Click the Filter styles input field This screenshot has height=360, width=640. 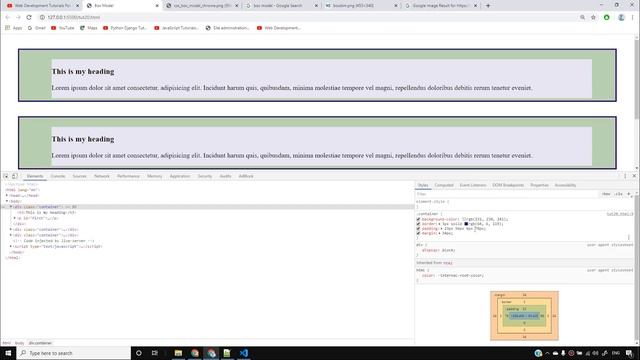coord(506,194)
